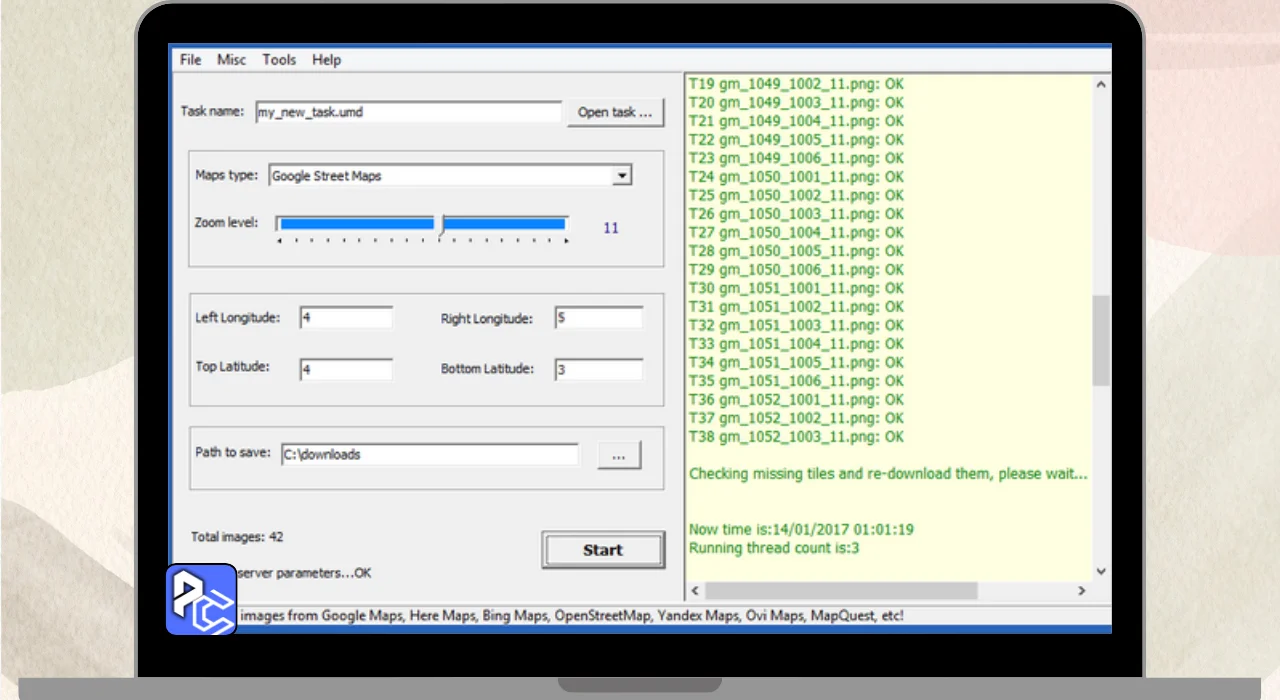This screenshot has height=700, width=1280.
Task: Click the Left Longitude field
Action: (x=346, y=317)
